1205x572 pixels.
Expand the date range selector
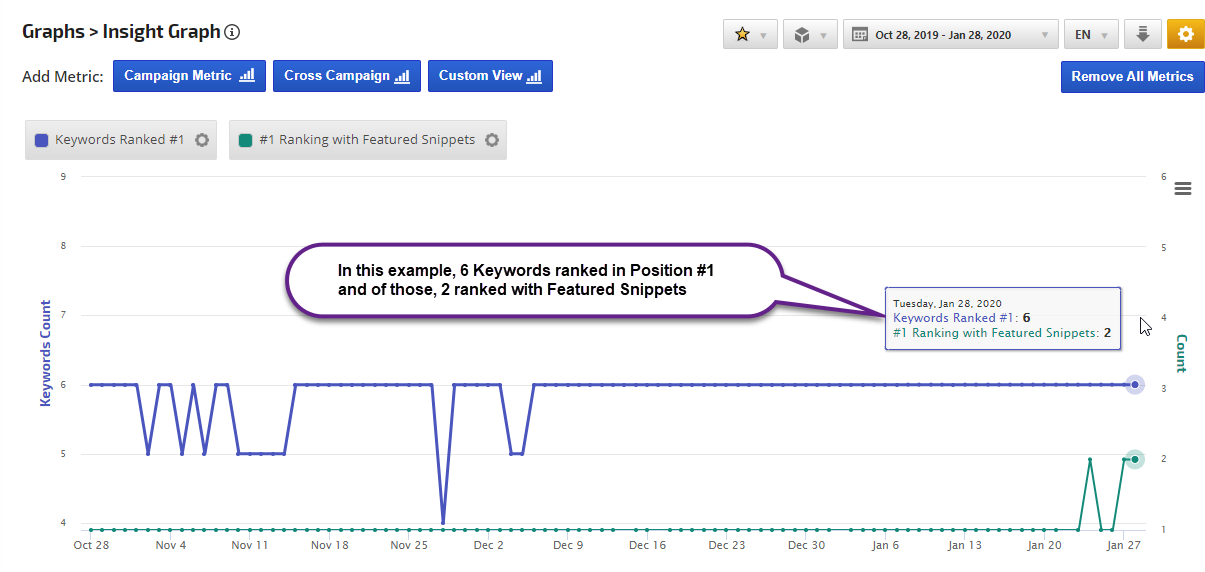[950, 35]
